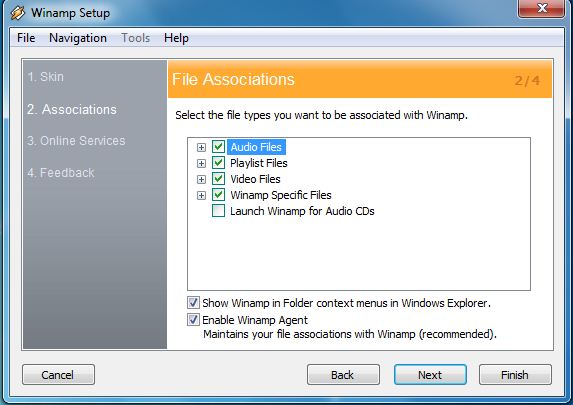Uncheck the Audio Files checkbox

219,147
